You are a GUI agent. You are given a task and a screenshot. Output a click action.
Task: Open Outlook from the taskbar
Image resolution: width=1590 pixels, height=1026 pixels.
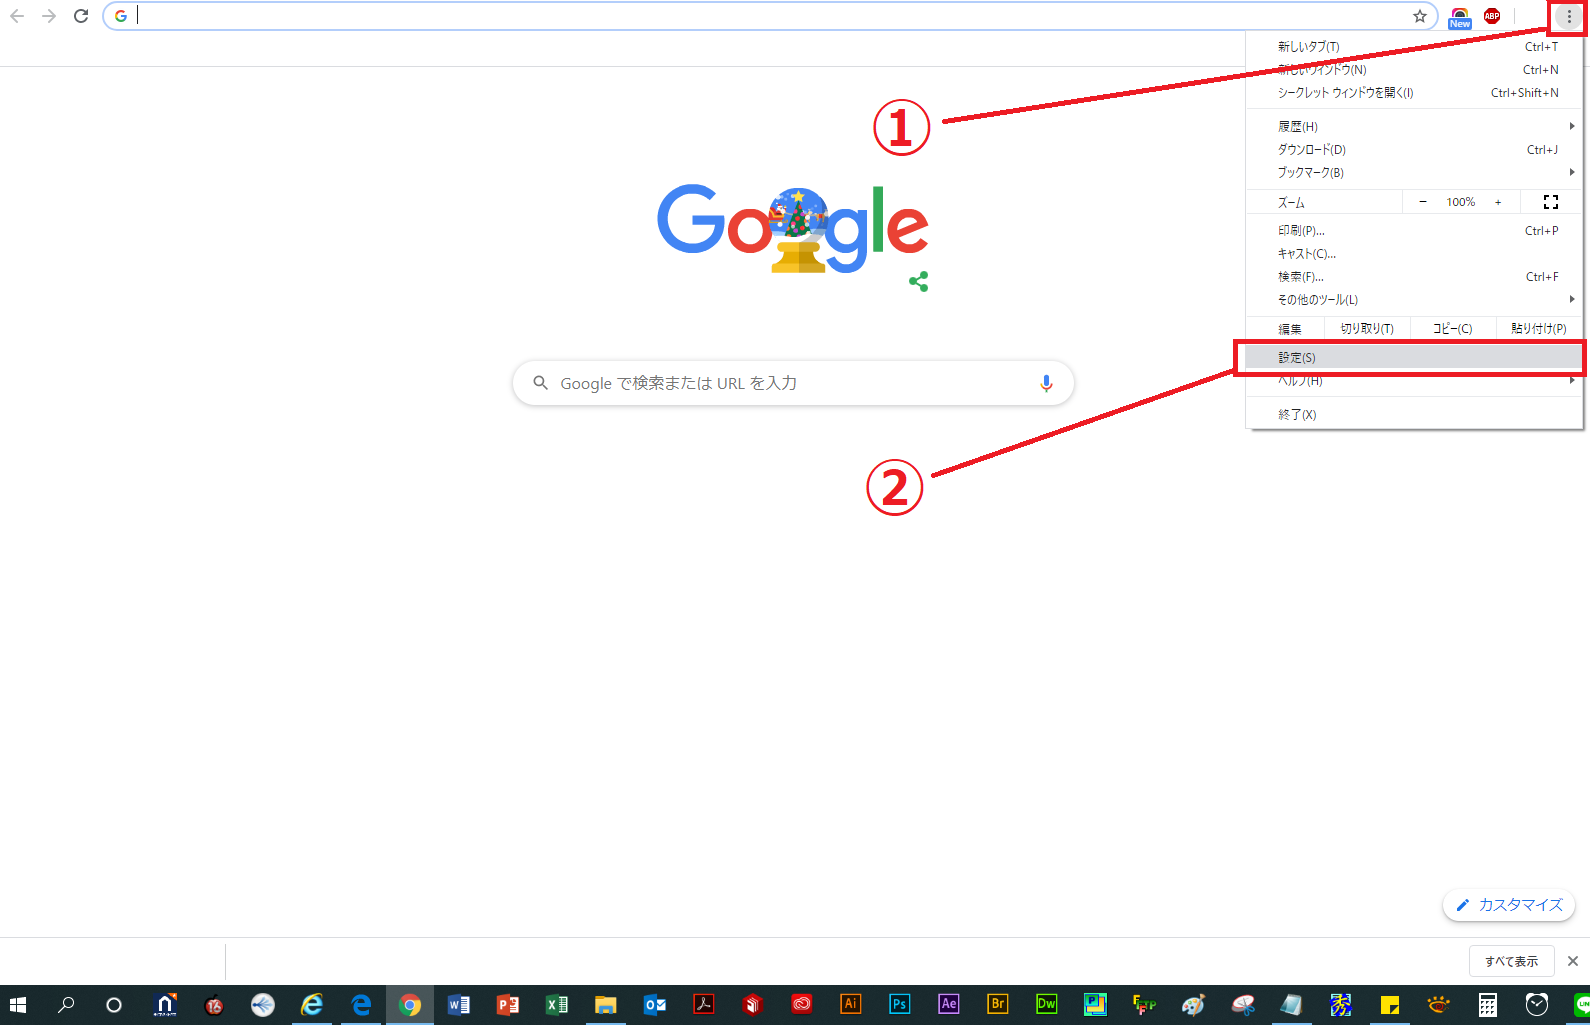click(x=655, y=1005)
